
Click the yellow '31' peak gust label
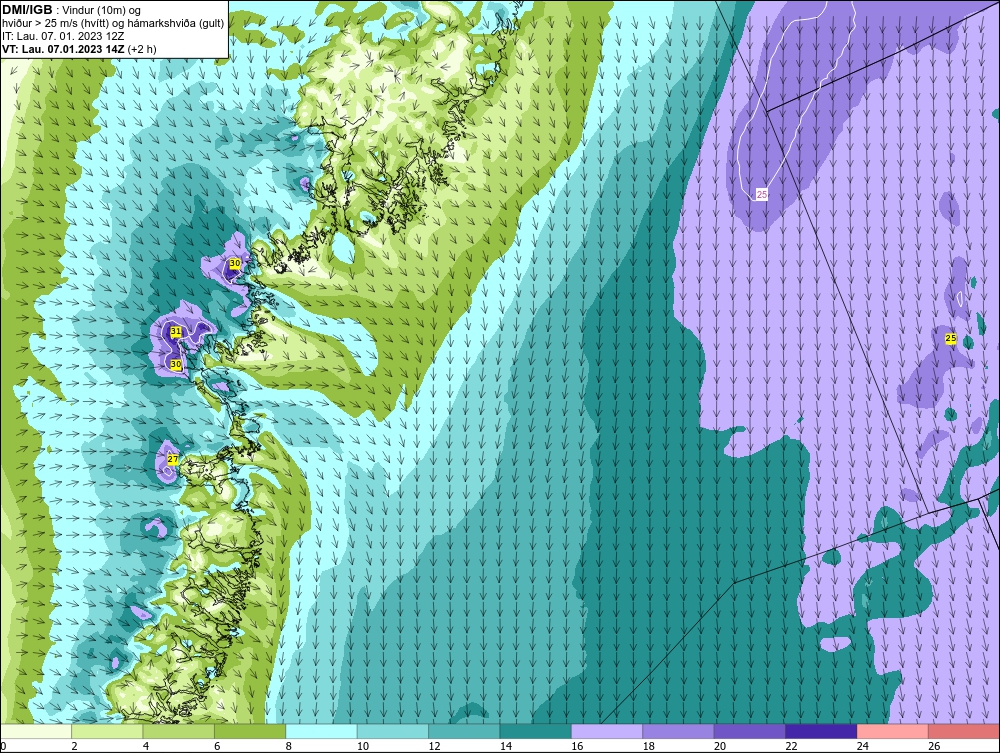[x=176, y=332]
